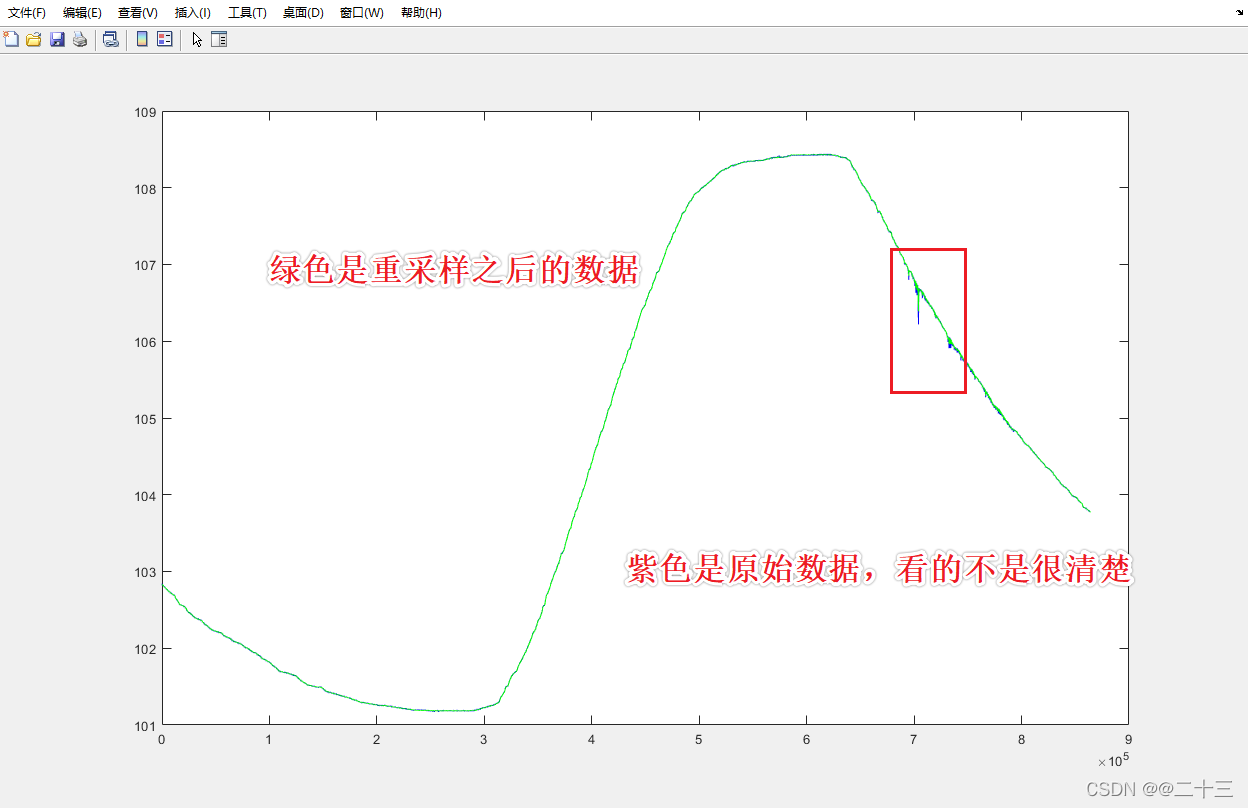The width and height of the screenshot is (1248, 808).
Task: Open a saved figure file
Action: pos(33,39)
